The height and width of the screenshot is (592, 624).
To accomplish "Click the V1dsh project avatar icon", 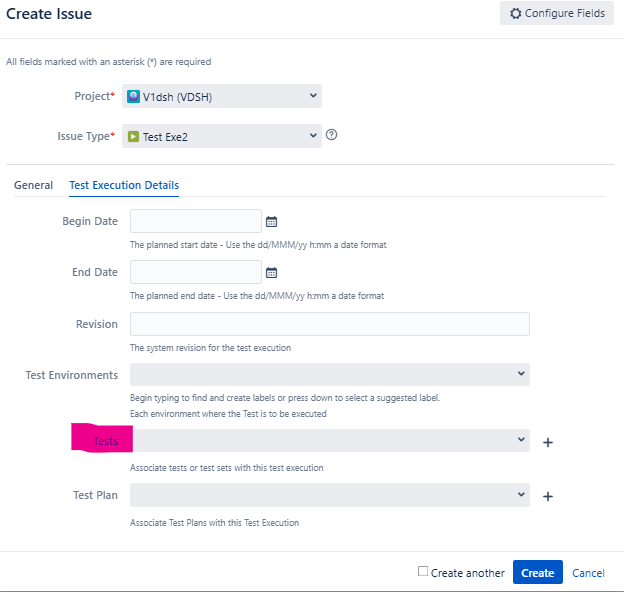I will point(133,96).
